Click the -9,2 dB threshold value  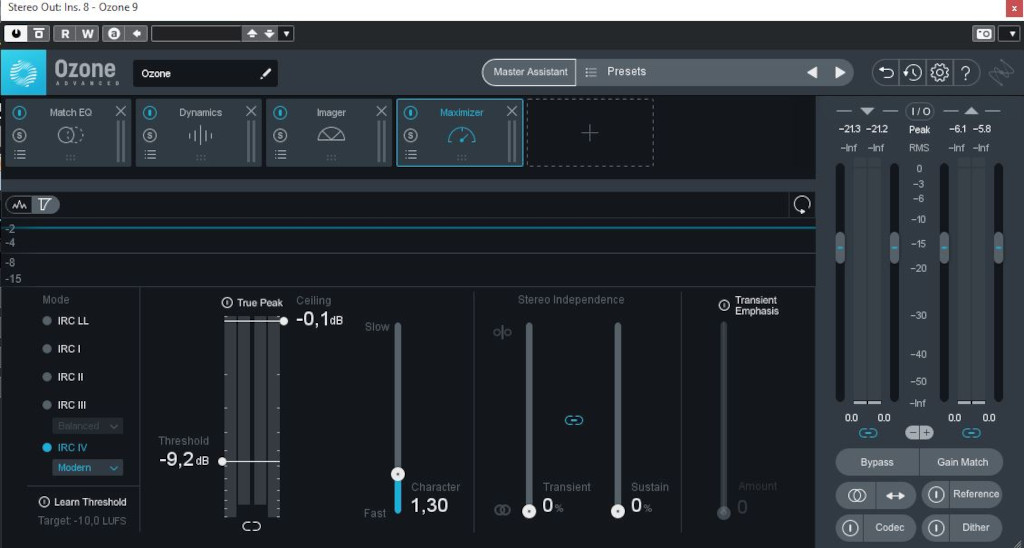(x=184, y=460)
